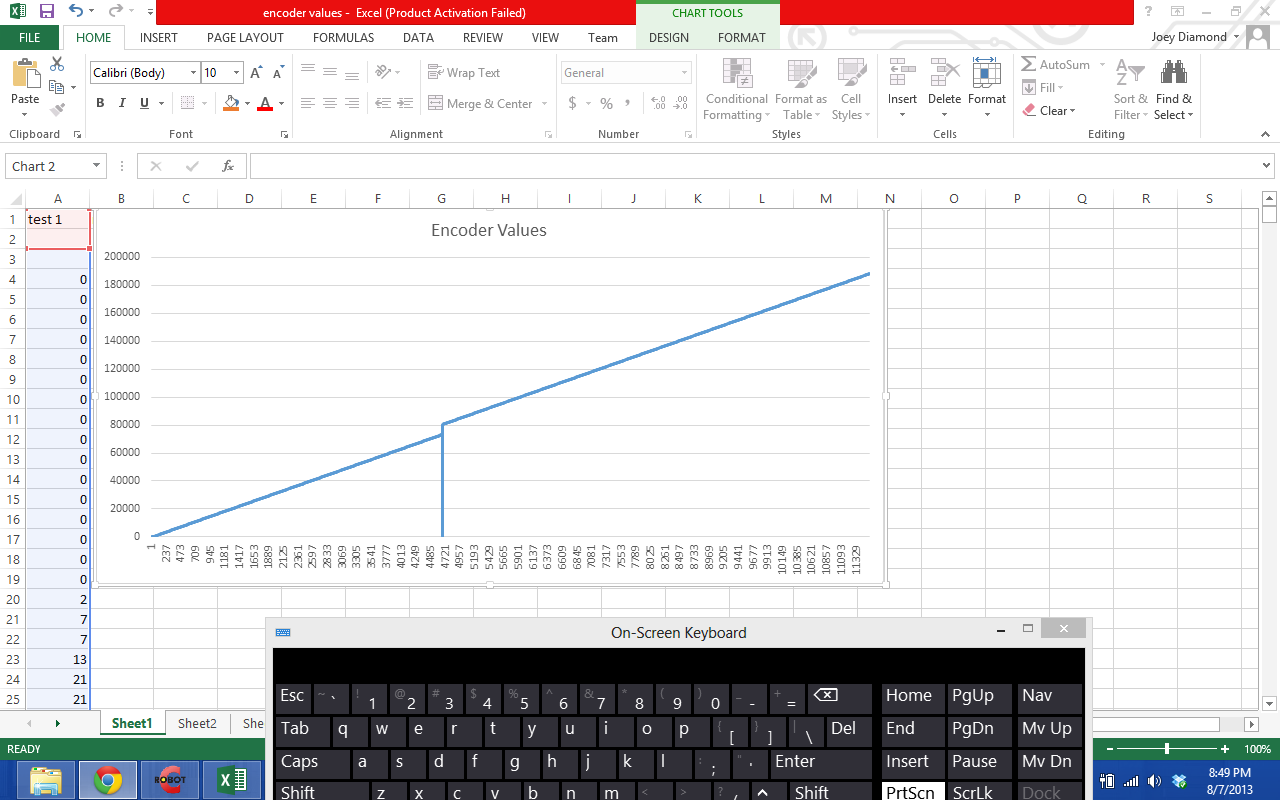Screen dimensions: 1280x800
Task: Open Chrome from the taskbar
Action: click(x=107, y=780)
